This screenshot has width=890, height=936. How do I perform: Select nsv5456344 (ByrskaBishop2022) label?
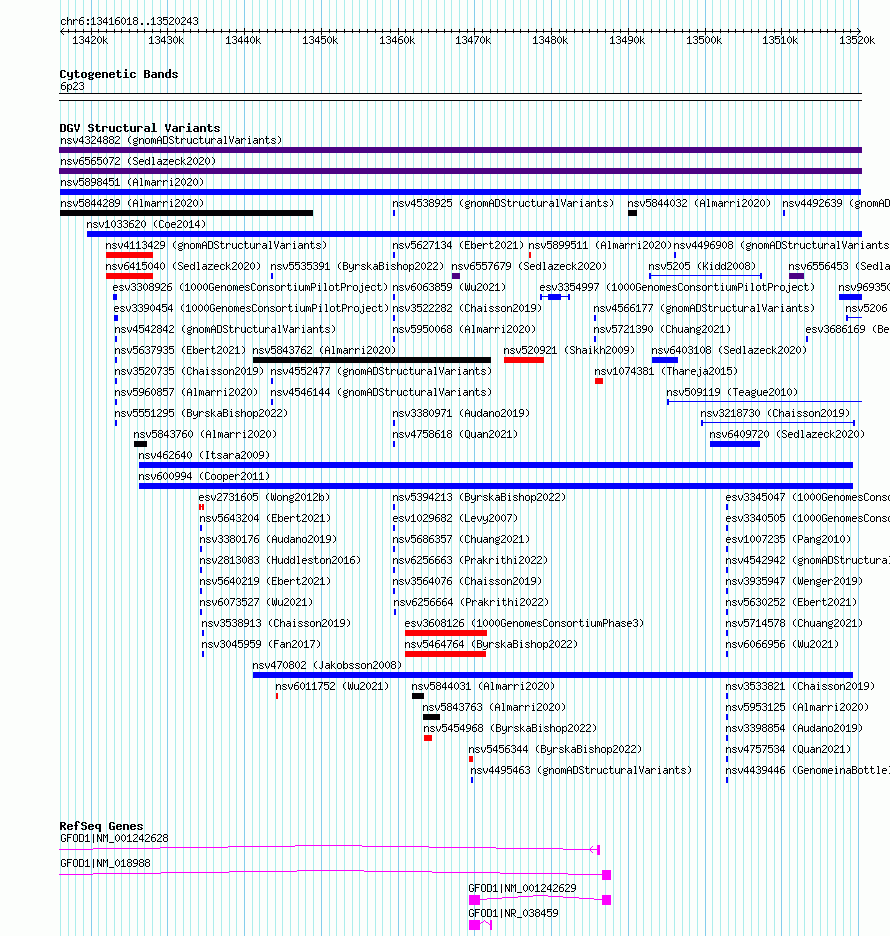[555, 749]
